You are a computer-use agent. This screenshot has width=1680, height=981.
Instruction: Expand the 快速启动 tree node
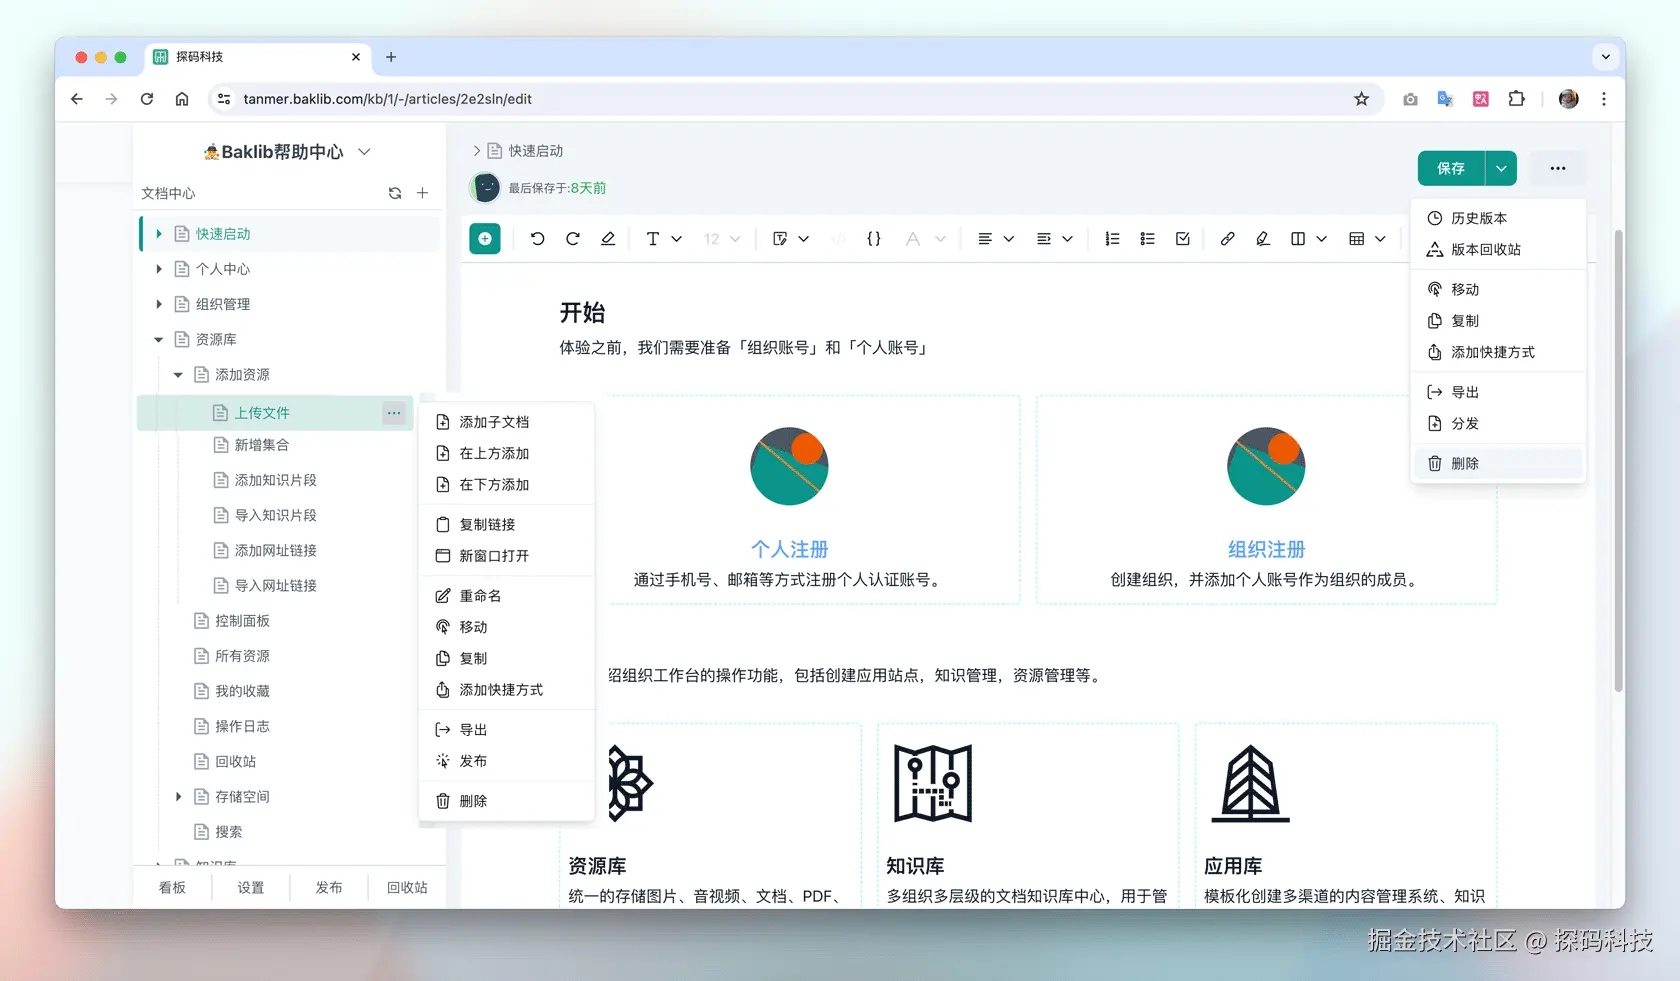[x=159, y=234]
